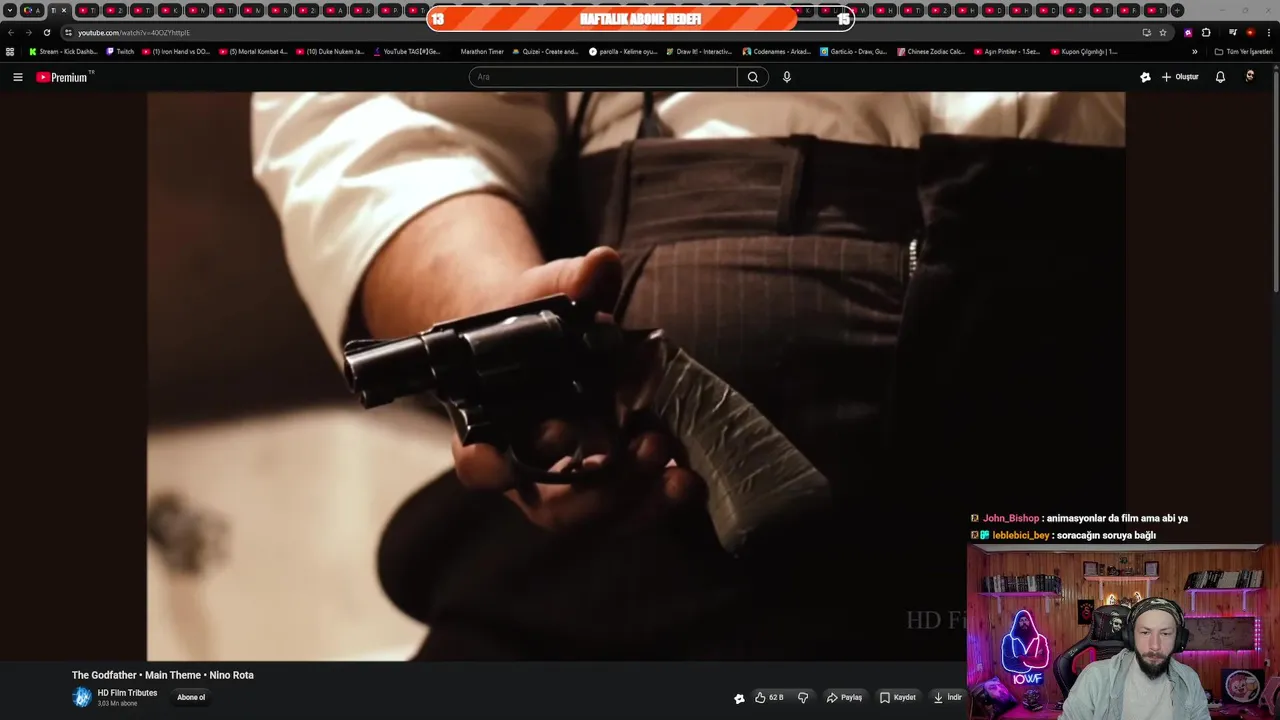The image size is (1280, 720).
Task: Open parolla - Kelime oyunu bookmark
Action: coord(623,51)
